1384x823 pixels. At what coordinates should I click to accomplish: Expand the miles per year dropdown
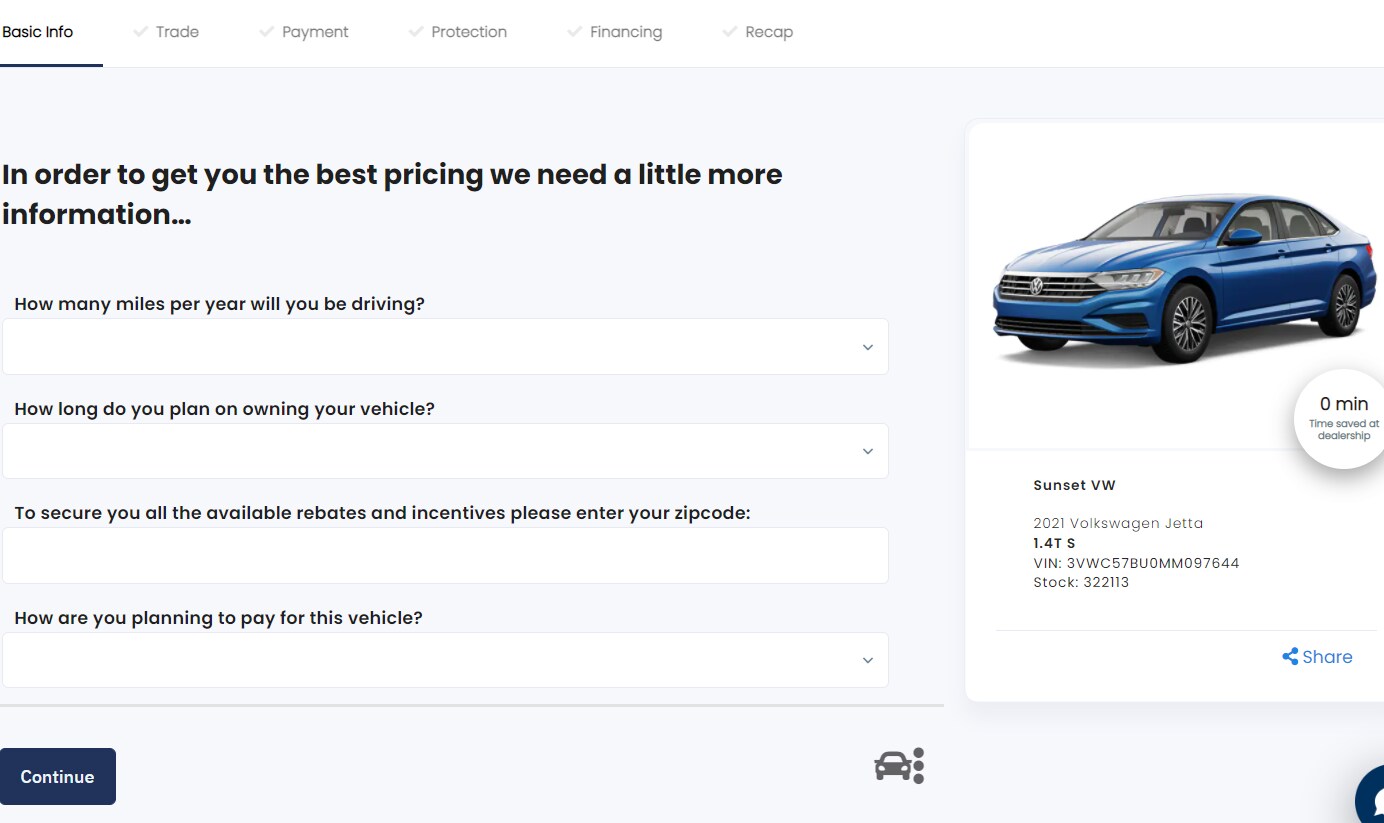[x=445, y=347]
